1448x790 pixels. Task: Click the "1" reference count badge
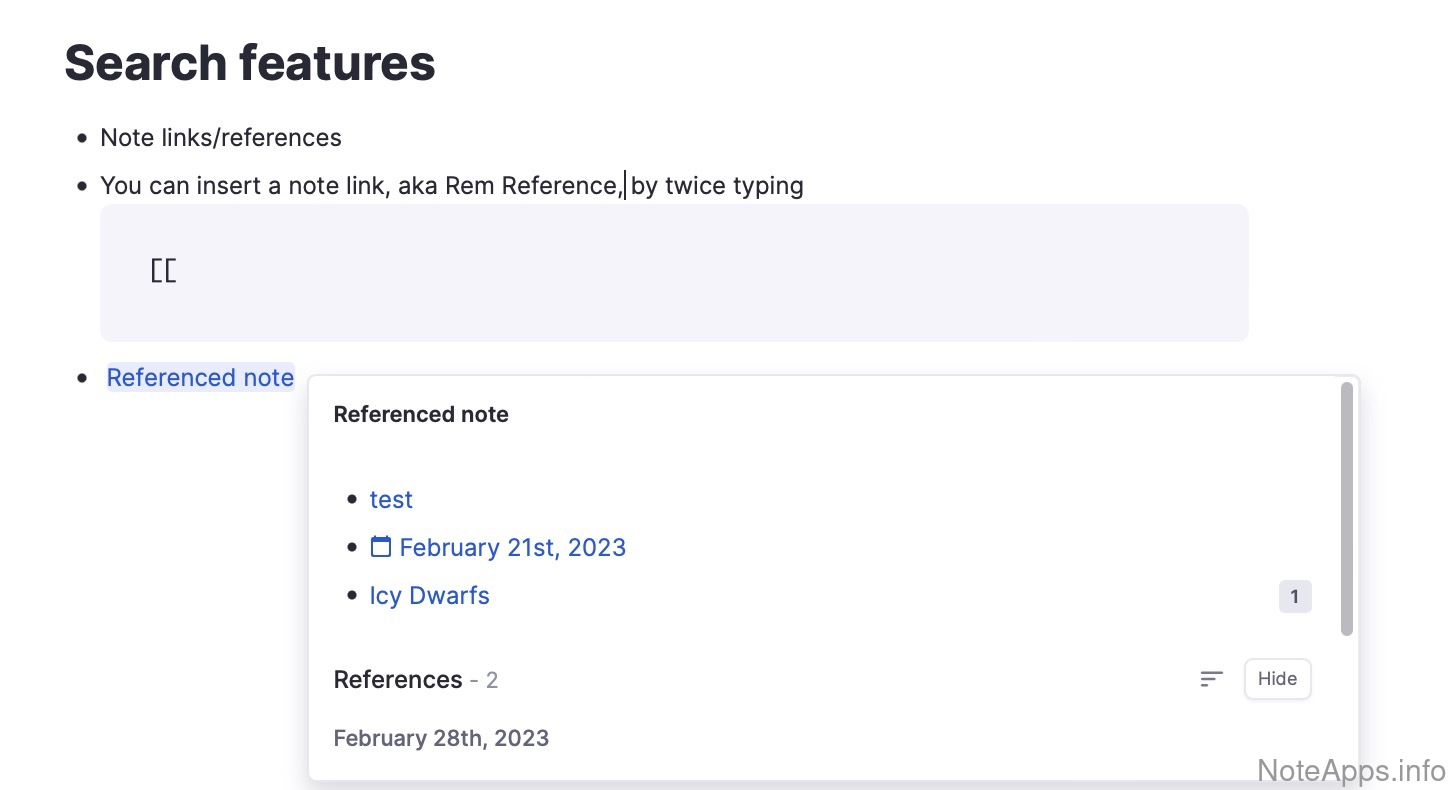point(1294,597)
